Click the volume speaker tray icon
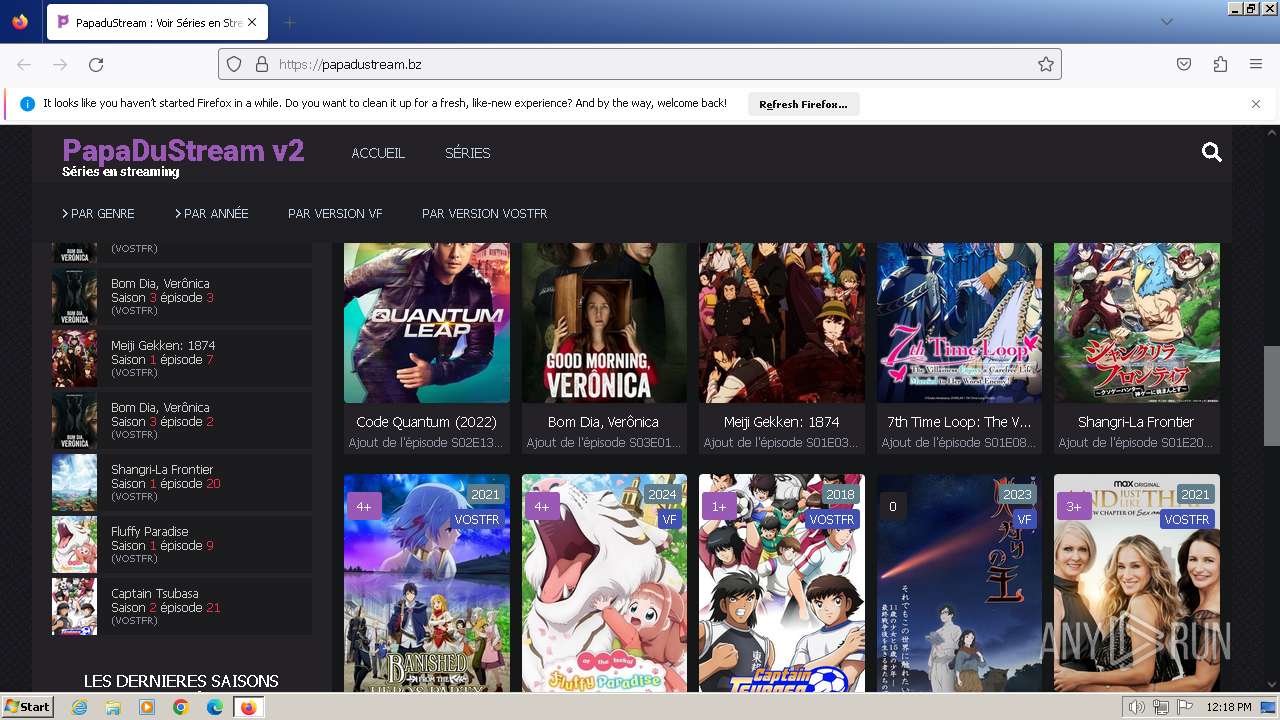1280x720 pixels. (x=1137, y=707)
